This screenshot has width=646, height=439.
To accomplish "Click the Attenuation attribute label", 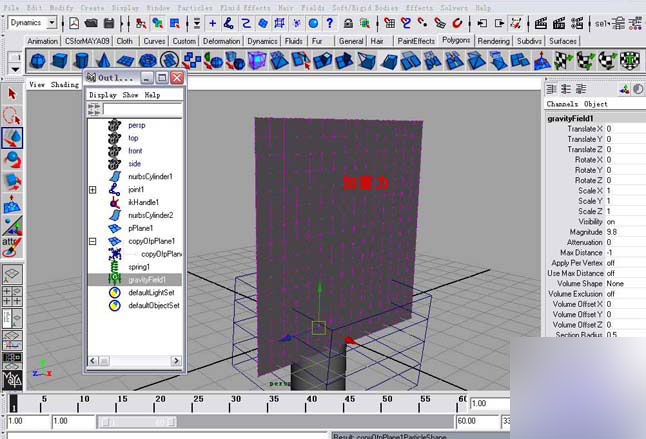I will pos(585,242).
